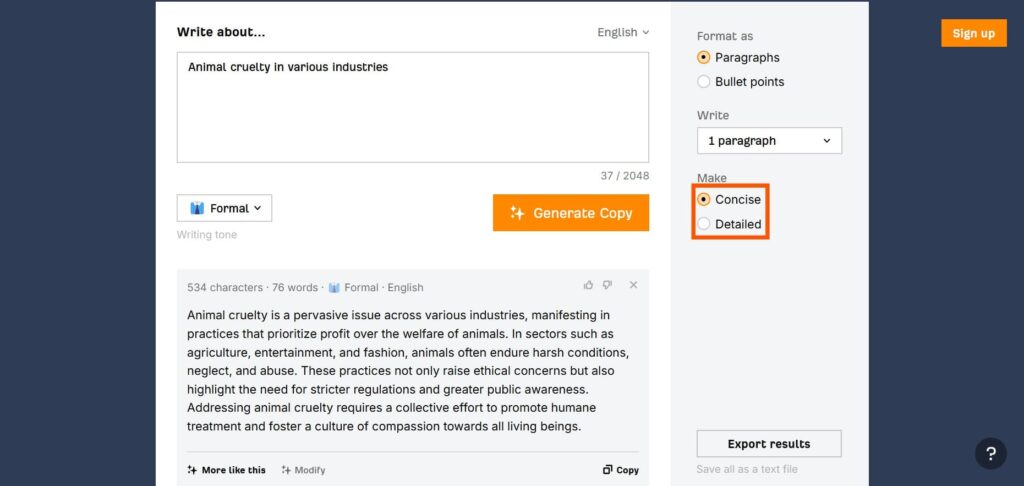
Task: Click inside the Write about text area
Action: pyautogui.click(x=413, y=108)
